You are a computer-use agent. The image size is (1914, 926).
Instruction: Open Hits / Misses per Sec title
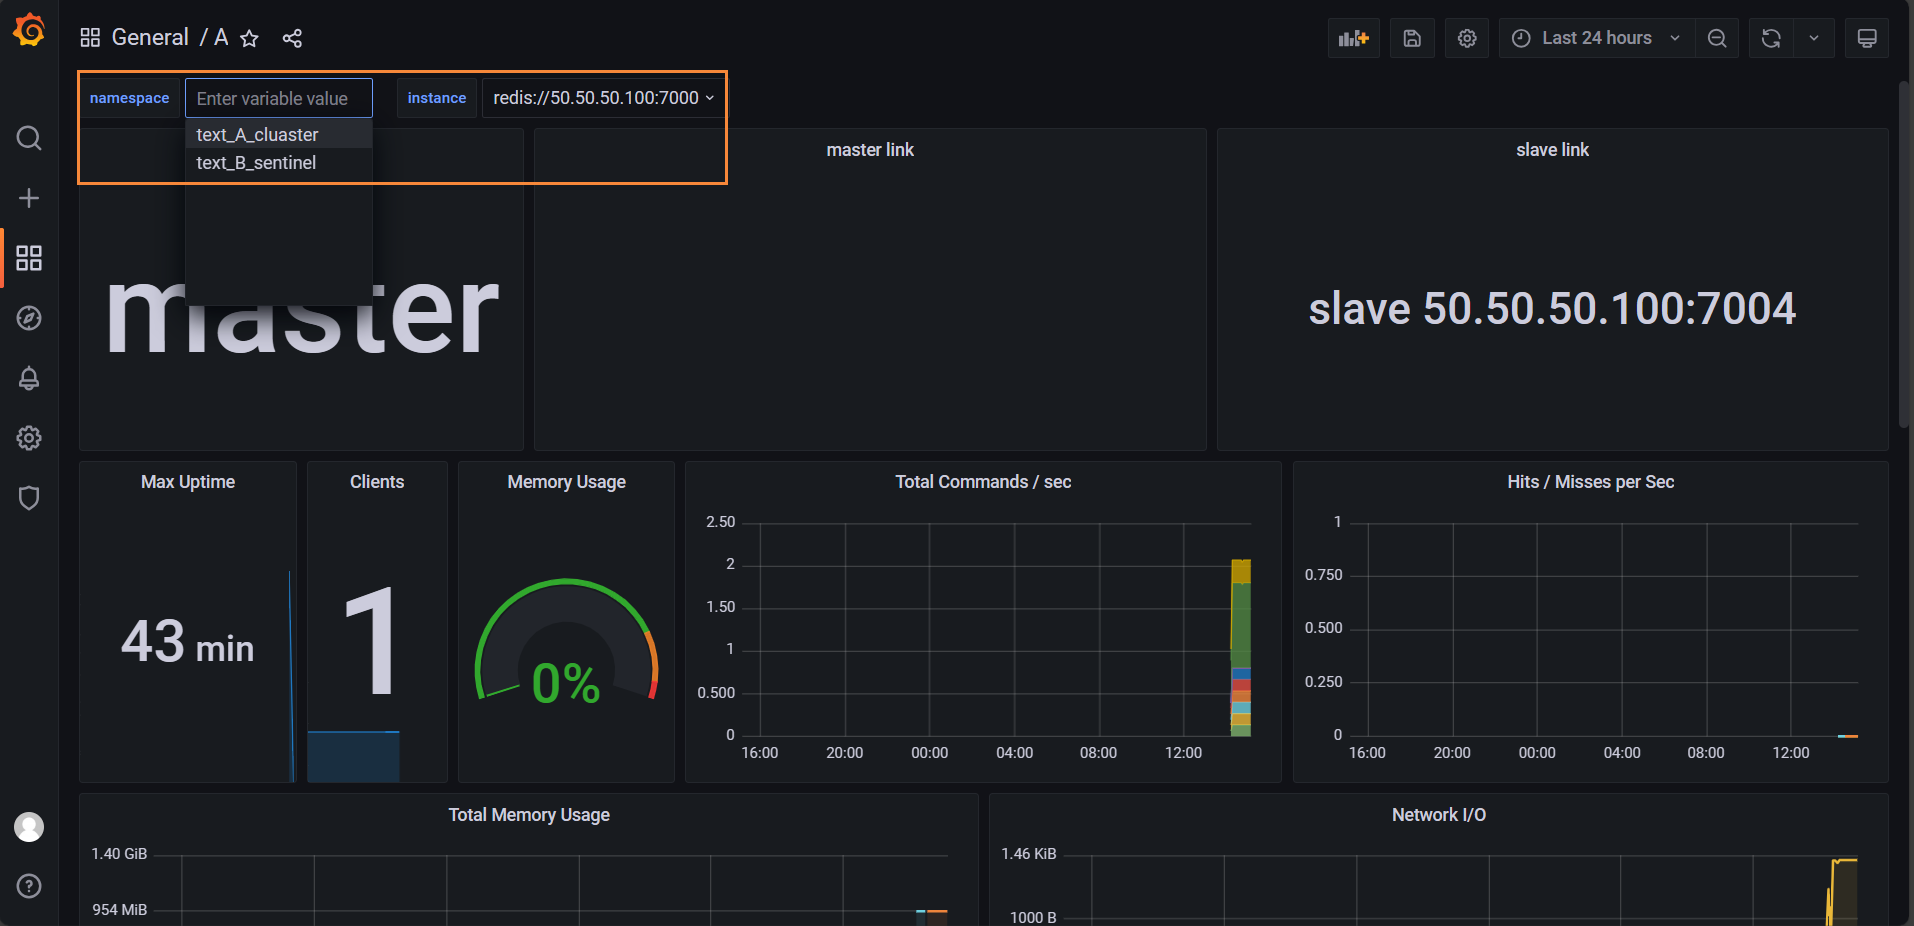pos(1590,482)
